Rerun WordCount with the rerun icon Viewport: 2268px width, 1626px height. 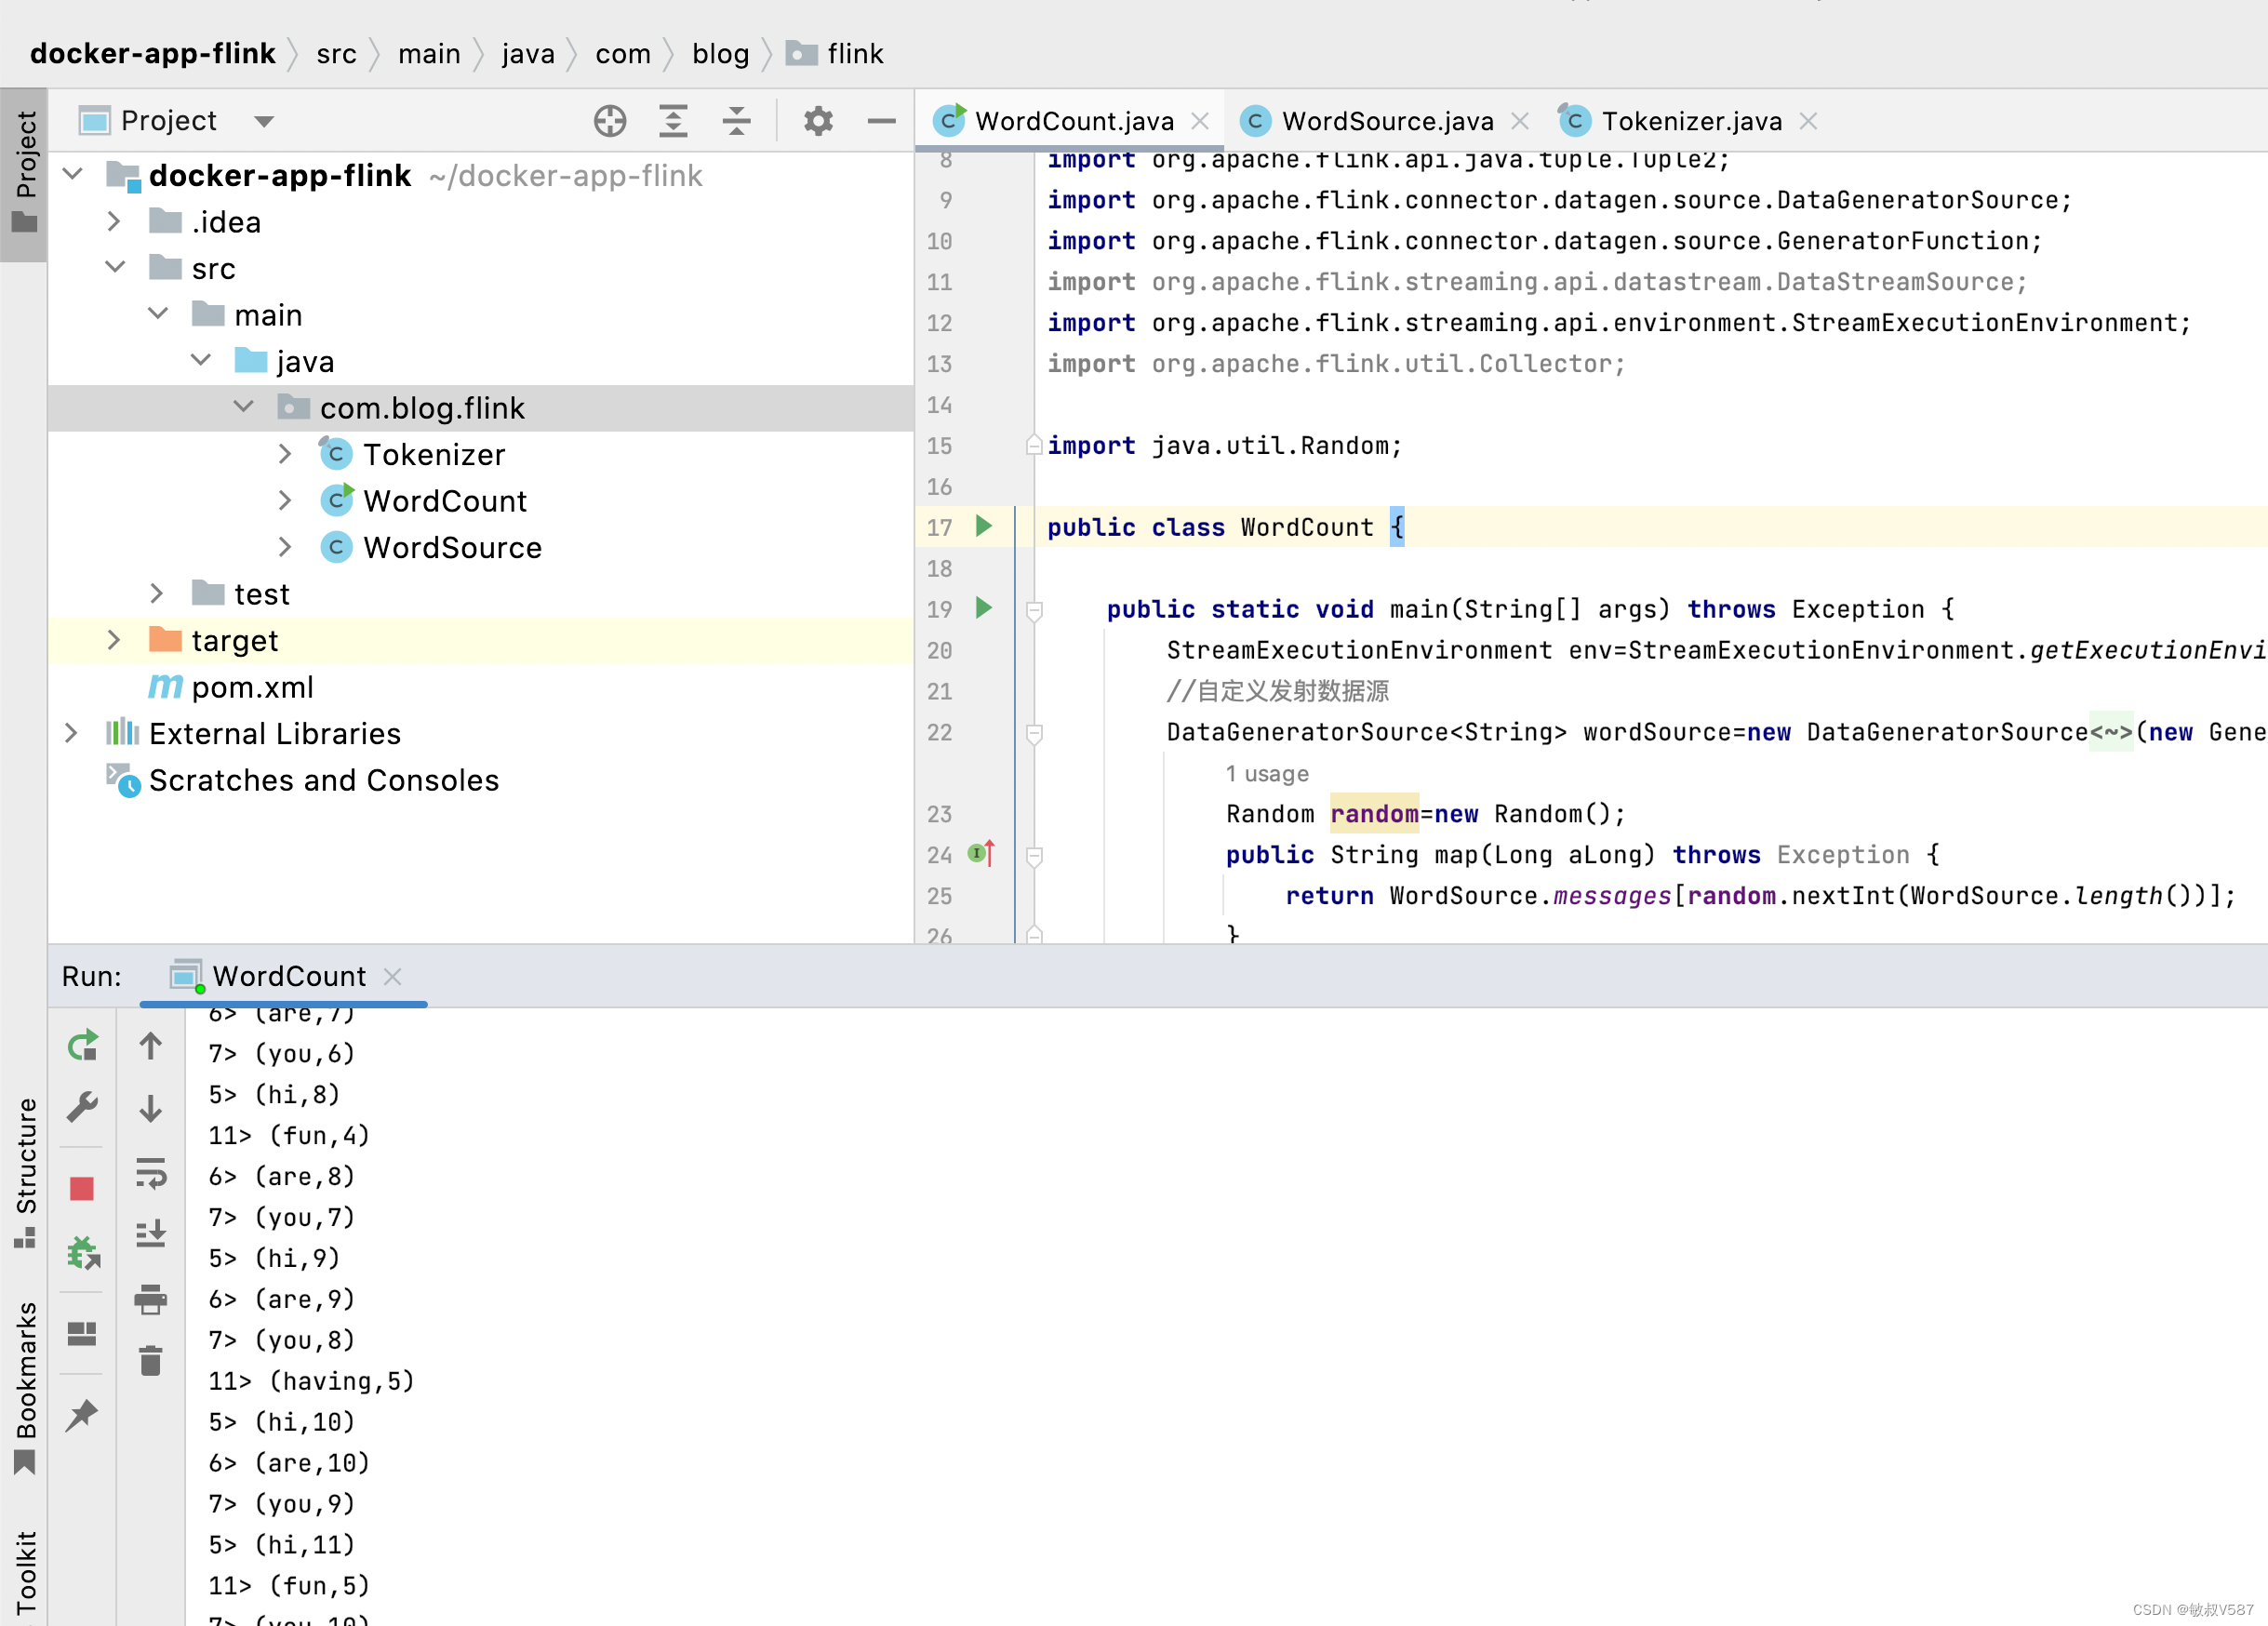[x=82, y=1047]
